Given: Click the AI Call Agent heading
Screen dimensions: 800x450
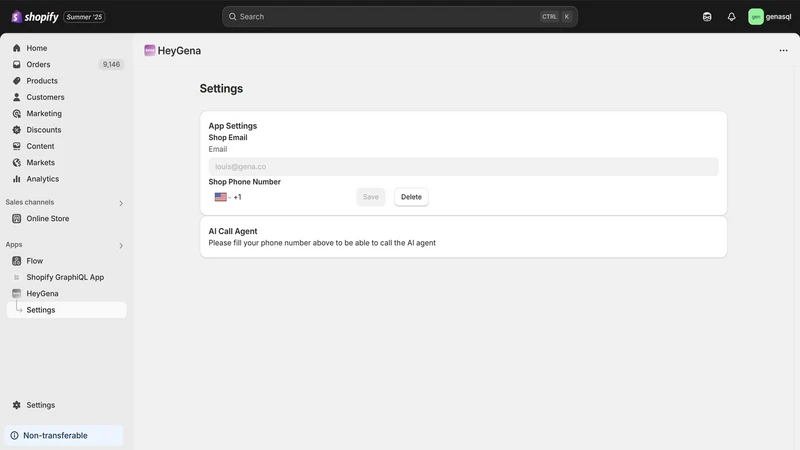Looking at the screenshot, I should [x=233, y=231].
